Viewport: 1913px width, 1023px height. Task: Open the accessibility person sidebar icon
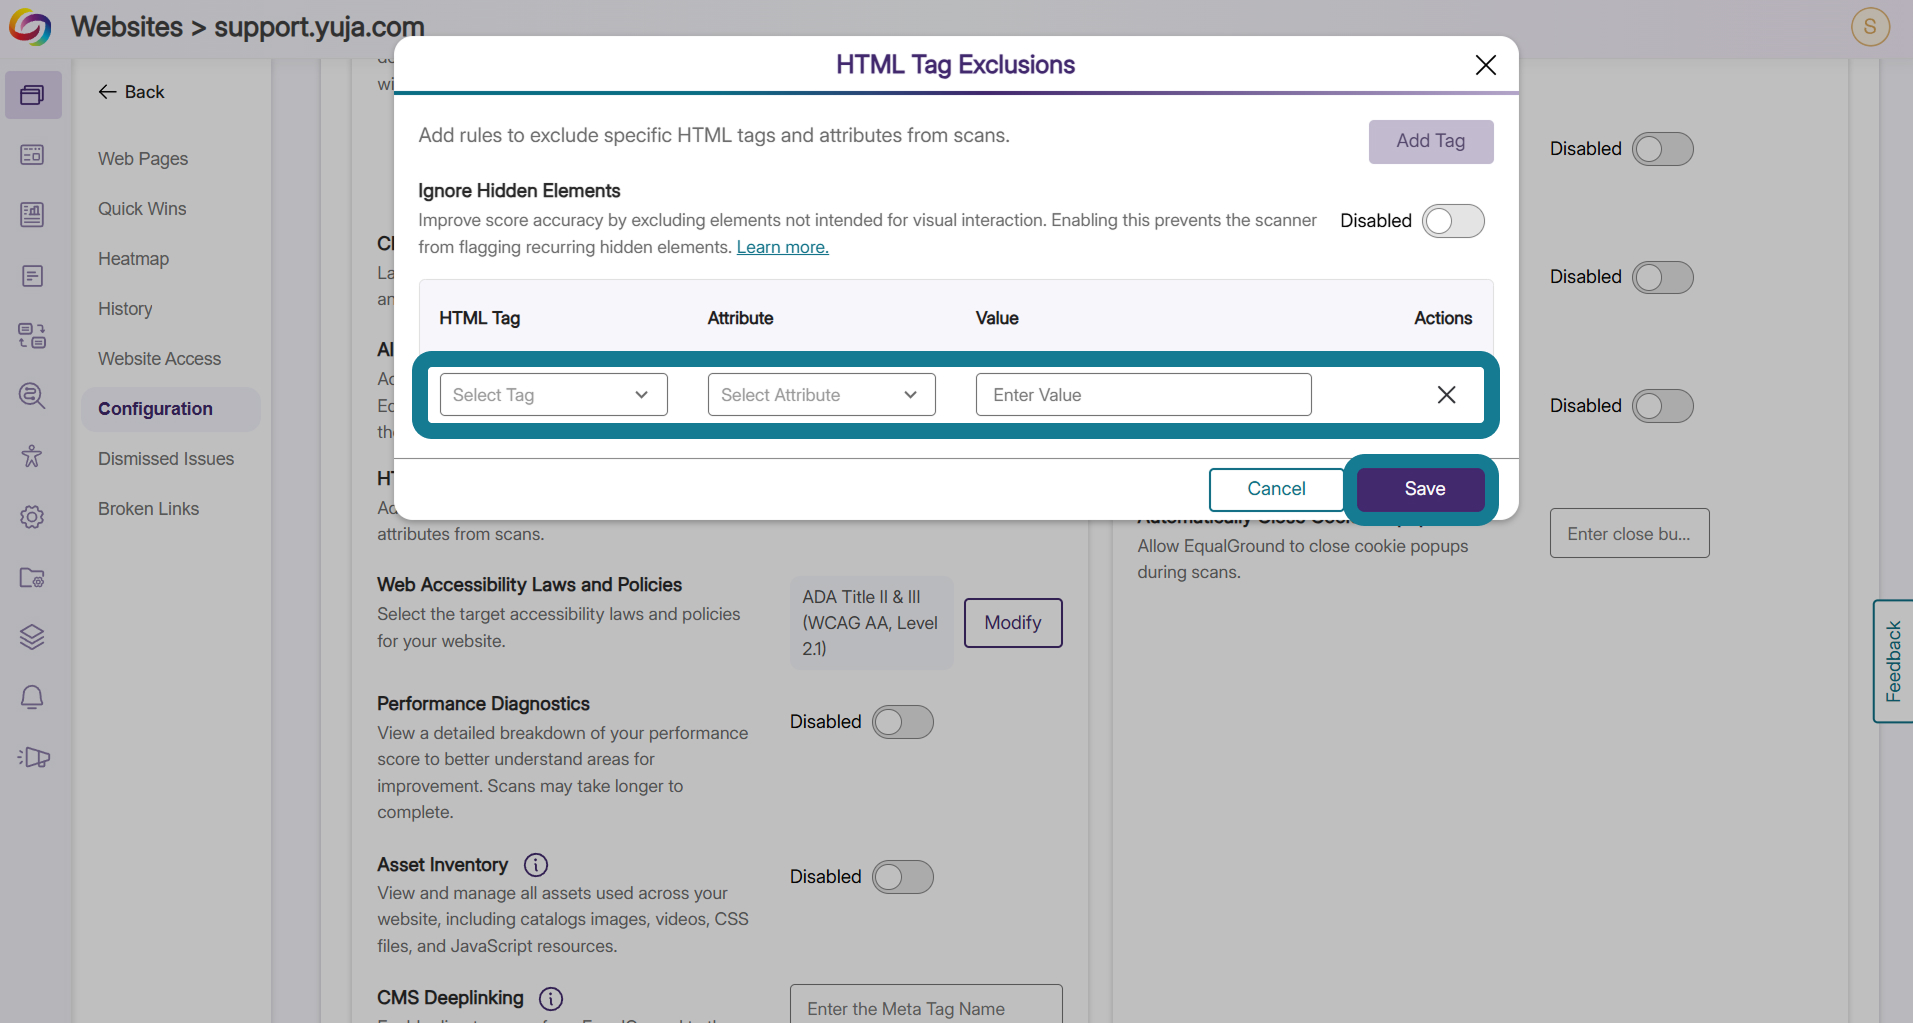33,456
